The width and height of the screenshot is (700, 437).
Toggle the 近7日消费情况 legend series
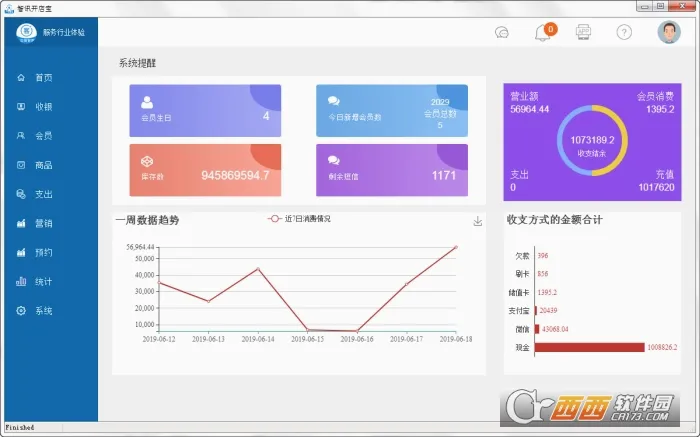tap(299, 219)
